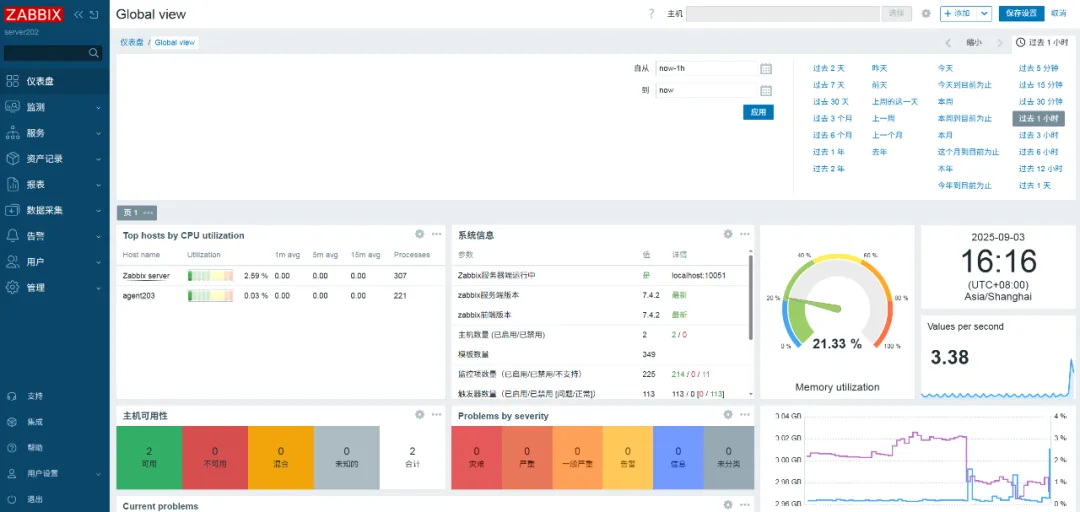
Task: Collapse the sidebar with the double-arrow icon
Action: pos(78,14)
